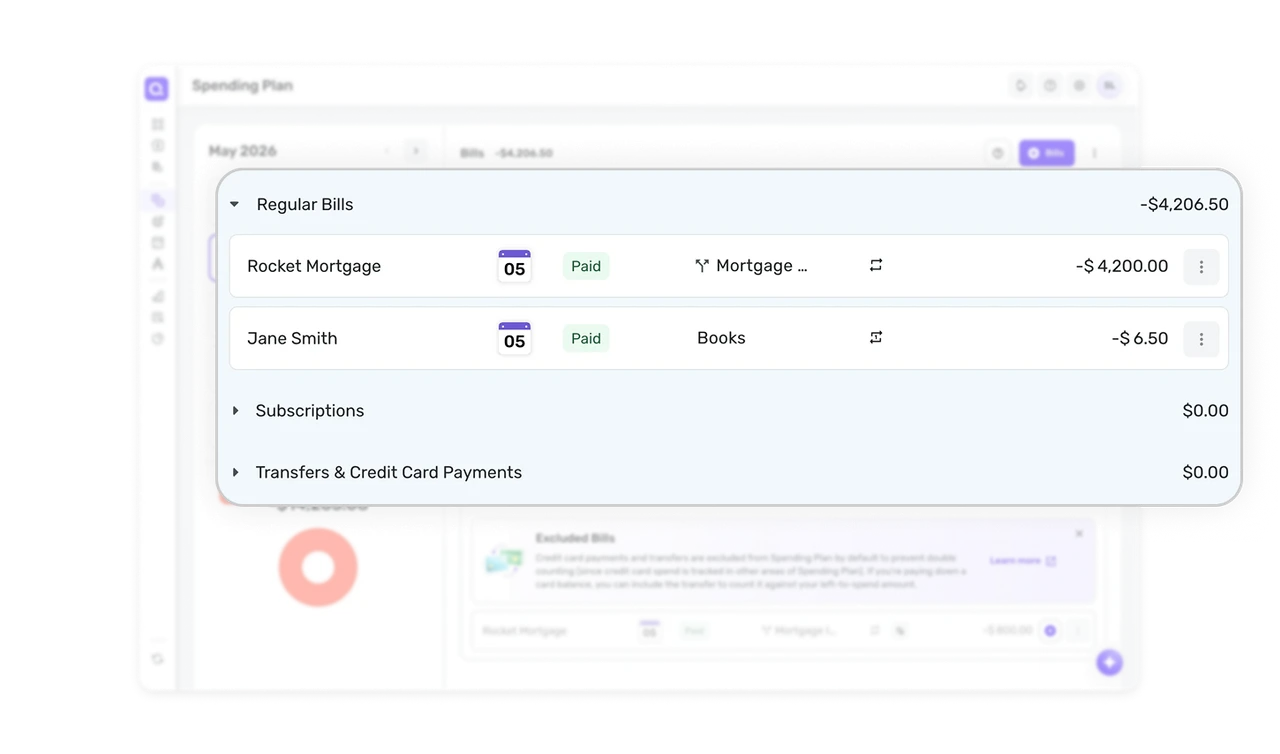
Task: Click the recurring icon on Rocket Mortgage row
Action: point(876,265)
